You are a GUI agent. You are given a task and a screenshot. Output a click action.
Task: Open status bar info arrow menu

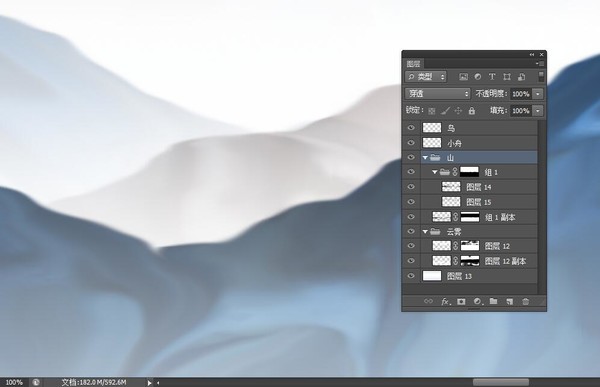pos(149,382)
